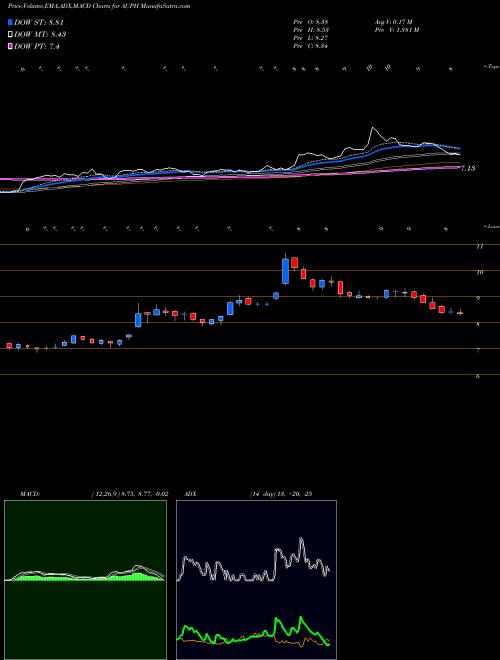Image resolution: width=500 pixels, height=660 pixels.
Task: Click the MACD (12,26,9) values header
Action: [94, 494]
